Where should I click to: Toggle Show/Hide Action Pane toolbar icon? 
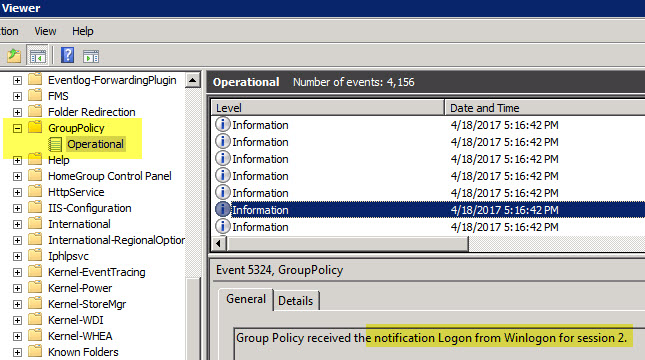click(x=91, y=56)
